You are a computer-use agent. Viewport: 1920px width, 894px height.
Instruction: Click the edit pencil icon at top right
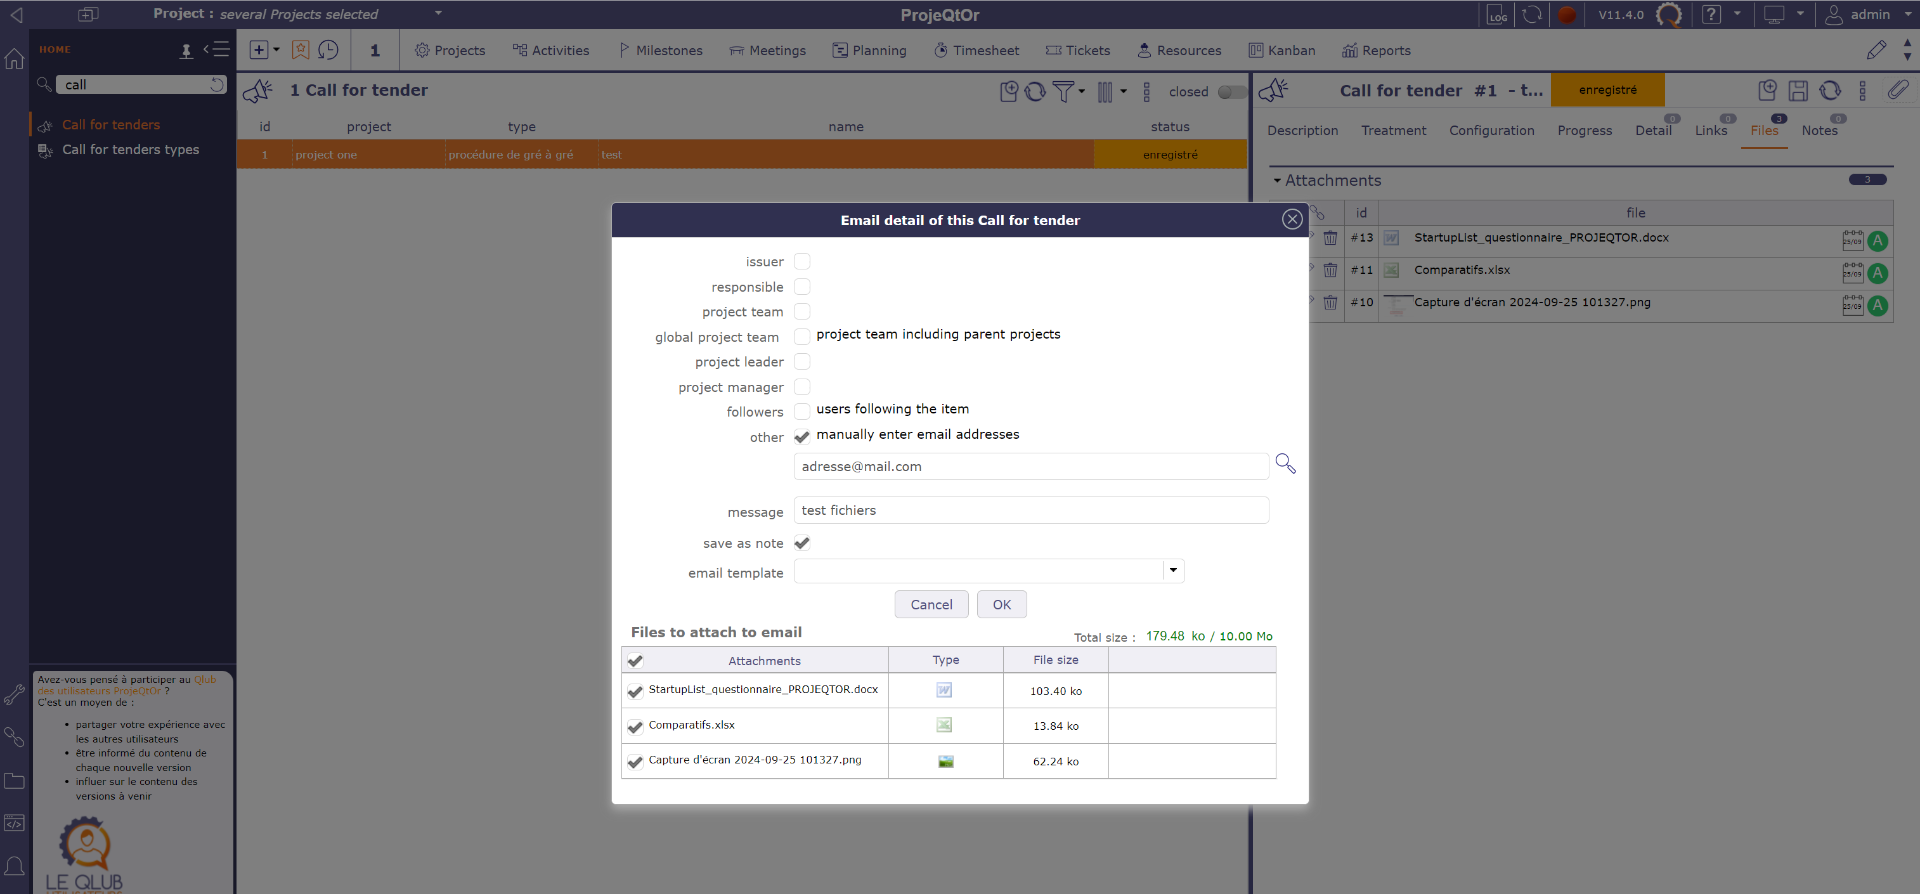[x=1876, y=50]
